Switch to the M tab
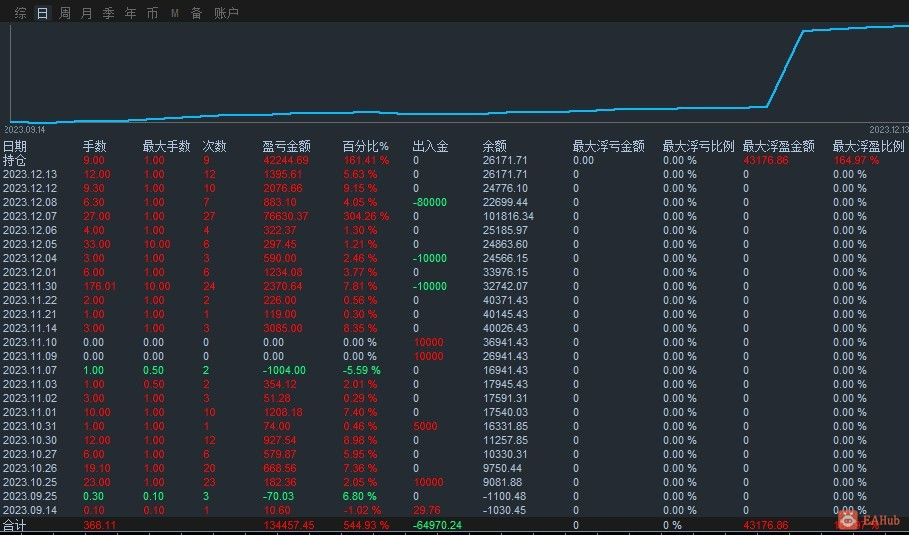The image size is (909, 535). [x=174, y=13]
